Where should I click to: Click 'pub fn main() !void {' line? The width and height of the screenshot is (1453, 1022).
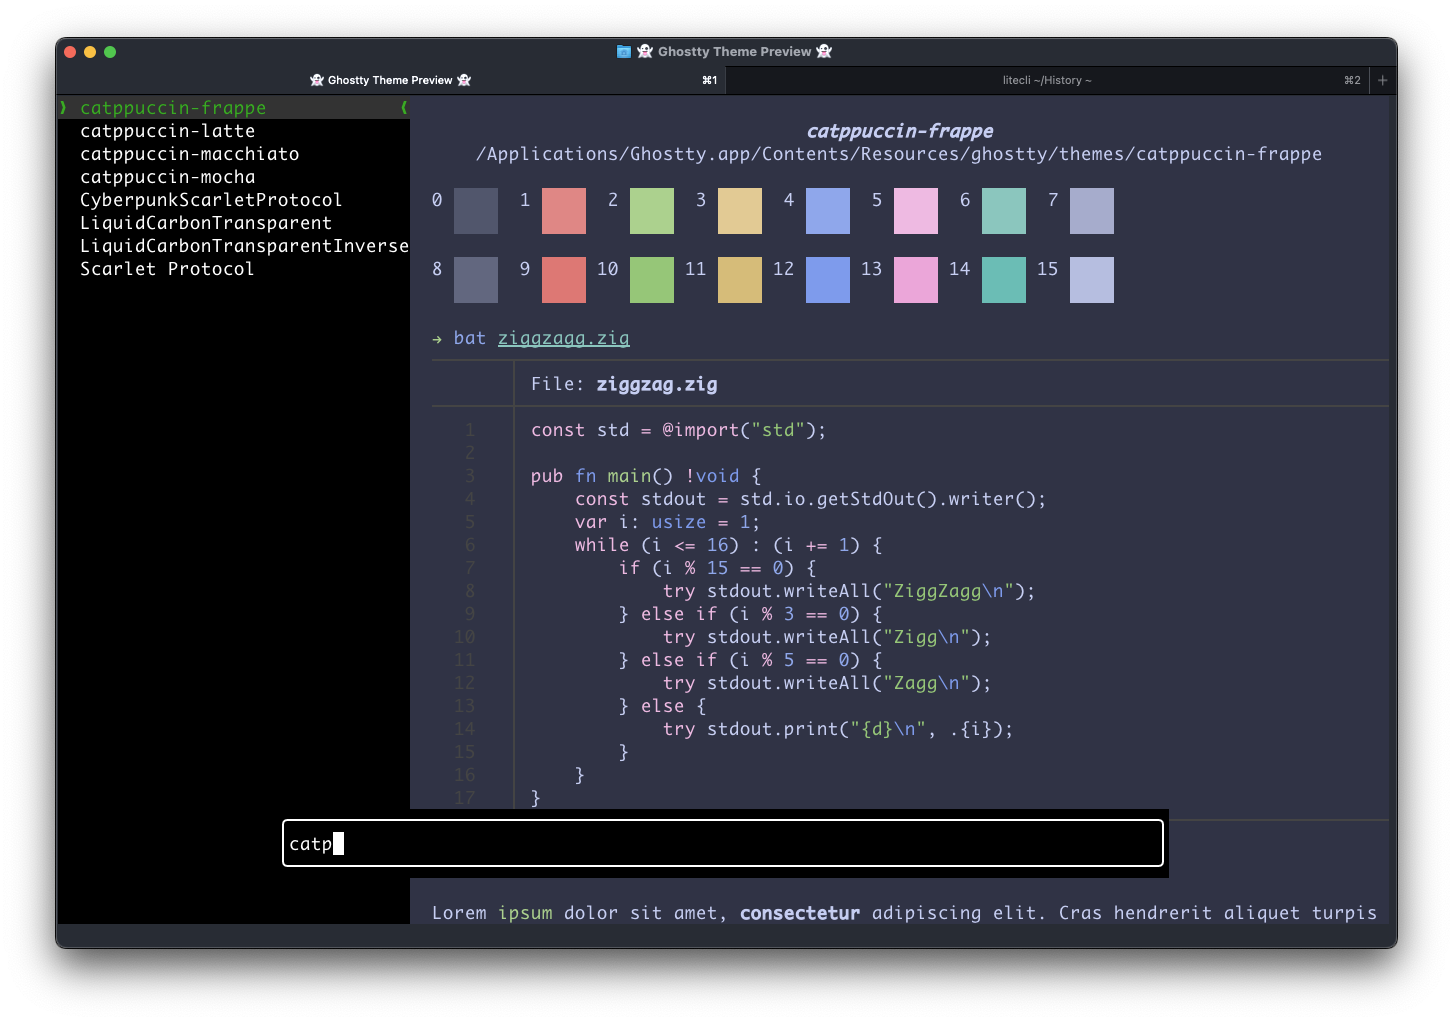tap(646, 476)
